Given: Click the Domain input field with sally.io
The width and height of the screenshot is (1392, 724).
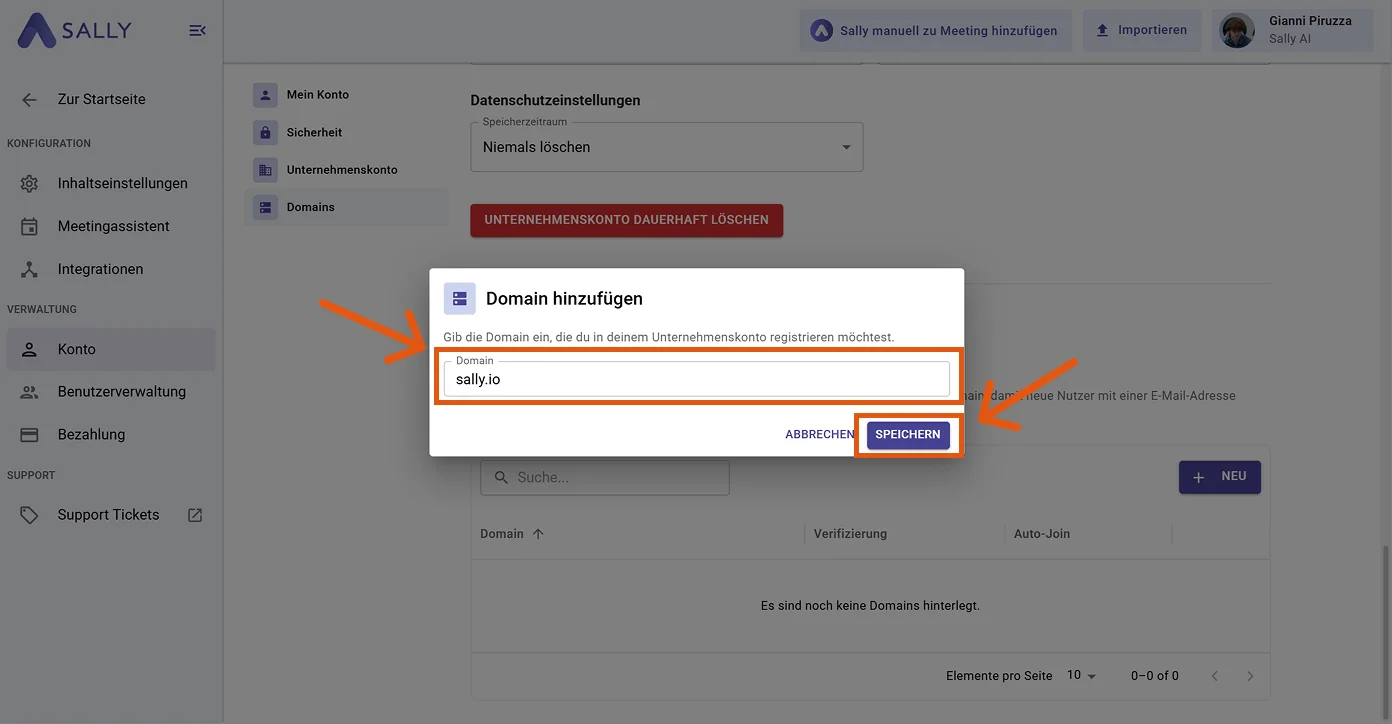Looking at the screenshot, I should pyautogui.click(x=697, y=379).
